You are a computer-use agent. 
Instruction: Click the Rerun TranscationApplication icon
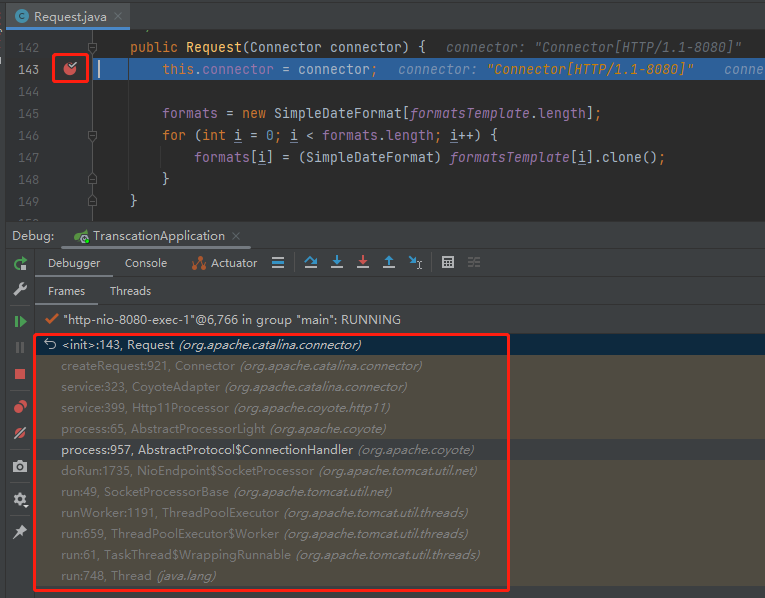pos(20,264)
